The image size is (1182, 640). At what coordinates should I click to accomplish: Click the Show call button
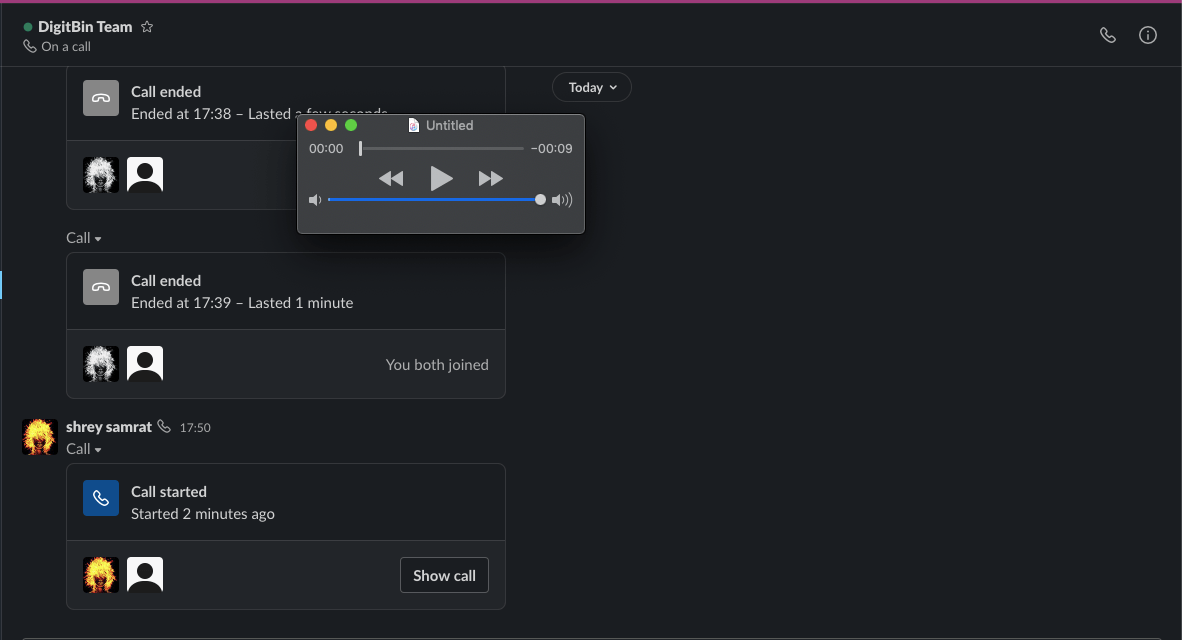click(x=444, y=575)
